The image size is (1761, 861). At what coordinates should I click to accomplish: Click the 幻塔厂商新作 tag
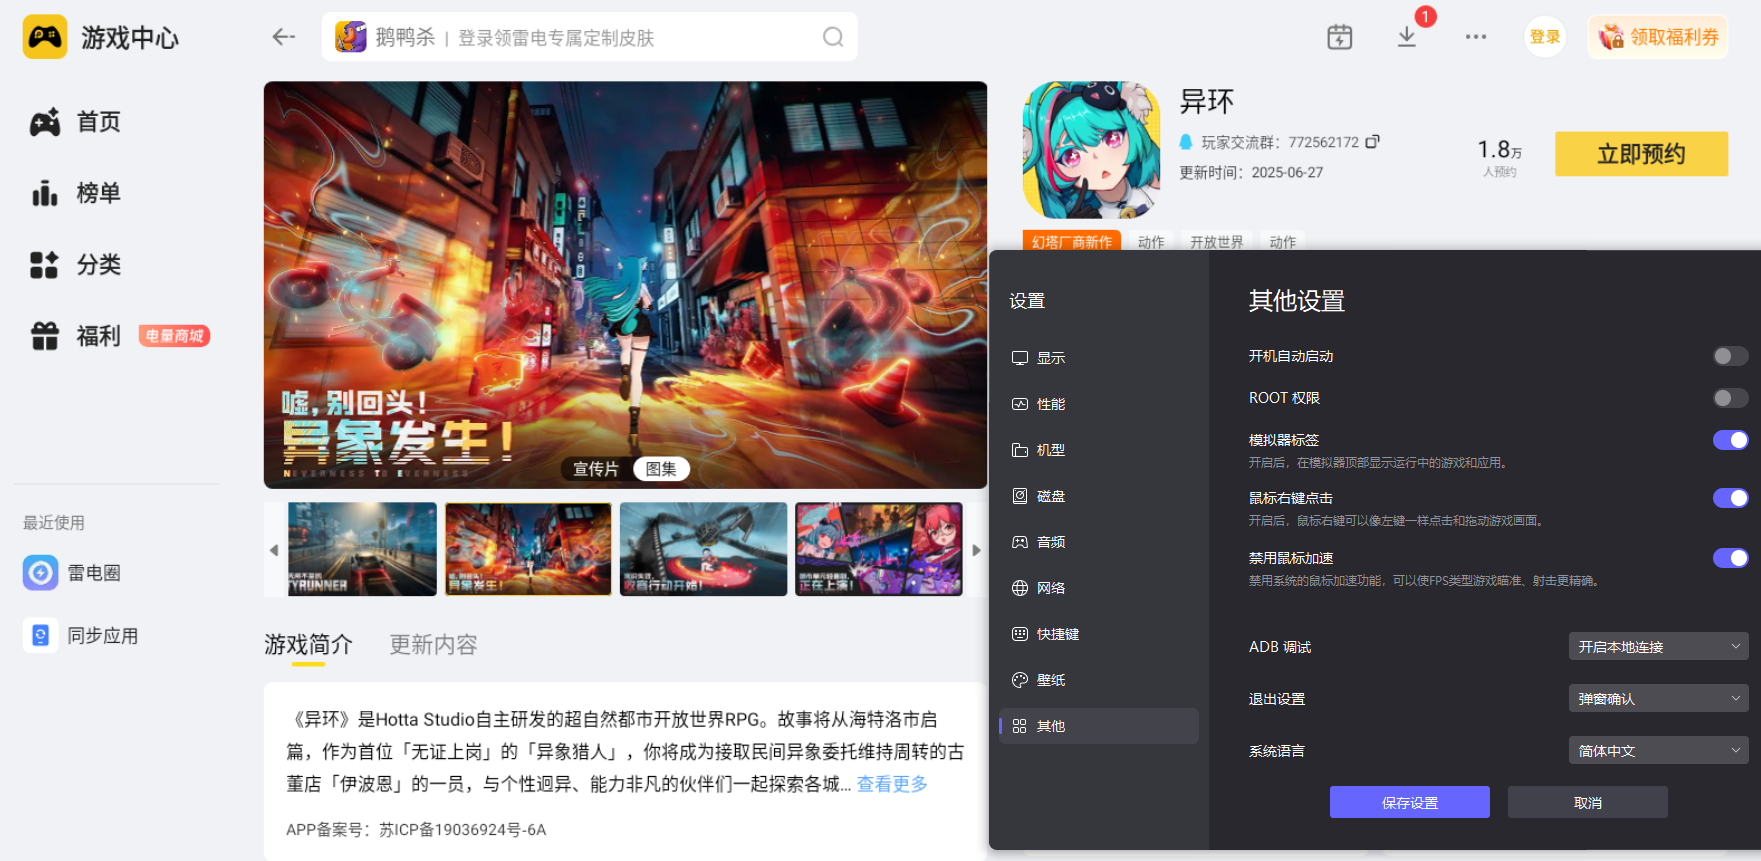click(x=1071, y=241)
